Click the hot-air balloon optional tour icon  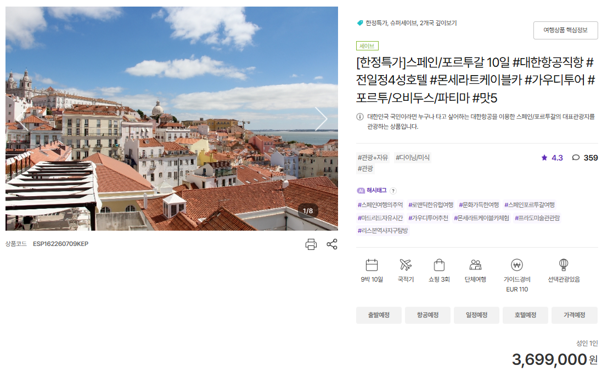[x=563, y=265]
